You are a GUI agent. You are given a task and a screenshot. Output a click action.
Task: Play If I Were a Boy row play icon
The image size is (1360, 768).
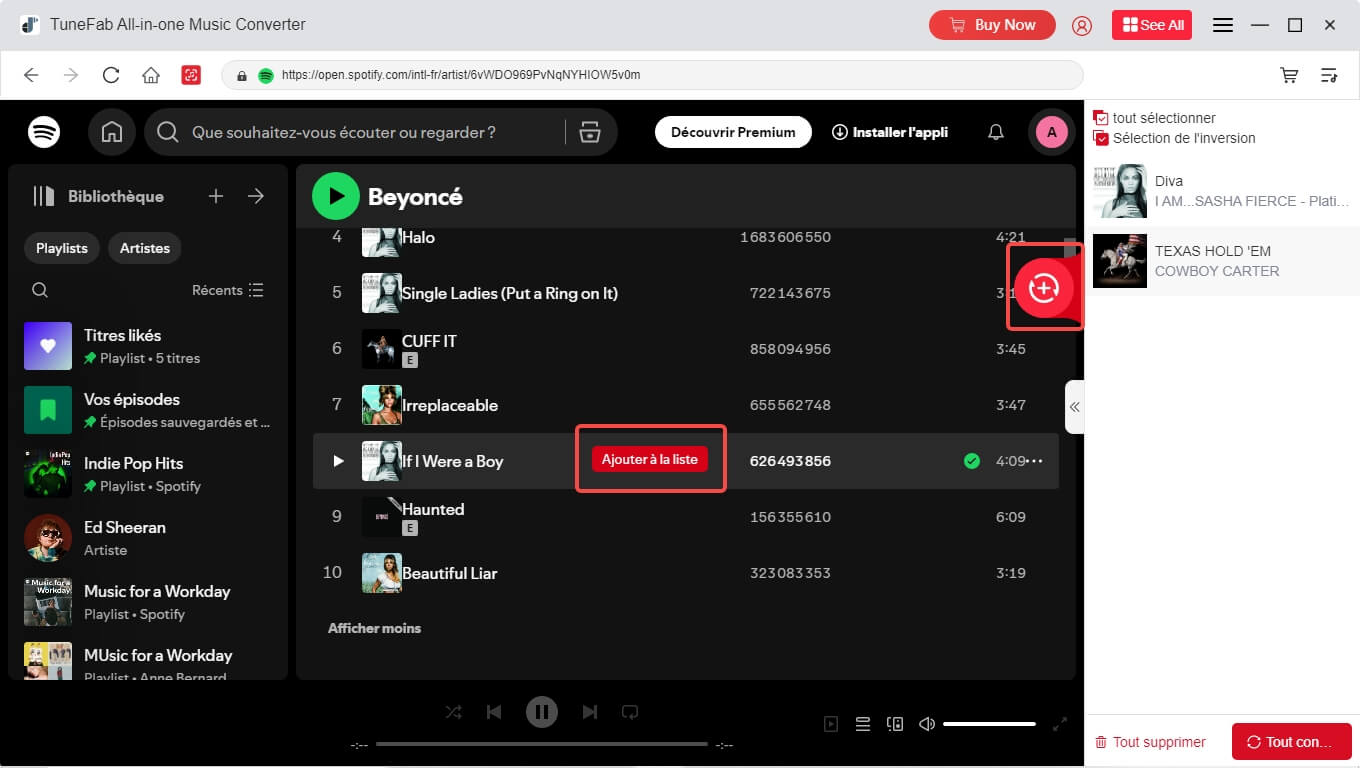338,461
